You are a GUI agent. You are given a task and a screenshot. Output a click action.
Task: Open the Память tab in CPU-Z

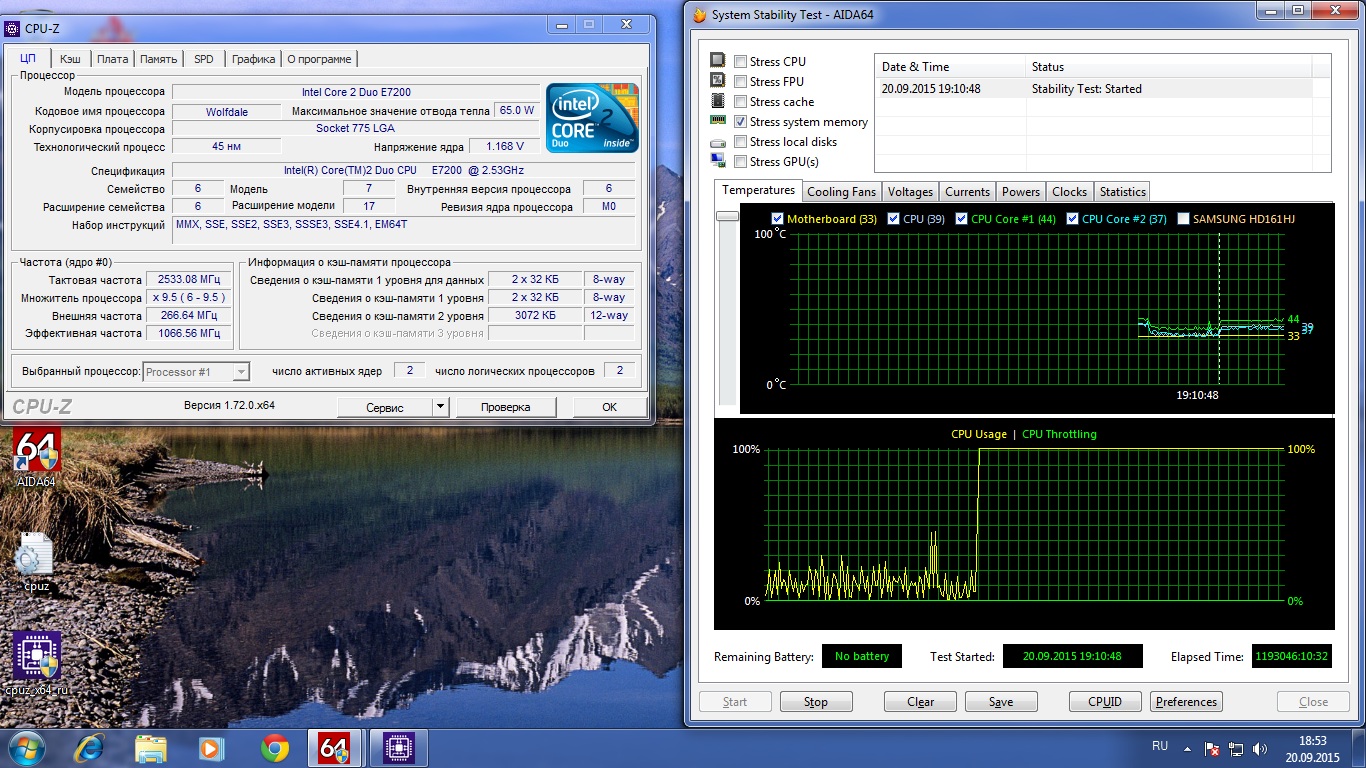tap(158, 59)
